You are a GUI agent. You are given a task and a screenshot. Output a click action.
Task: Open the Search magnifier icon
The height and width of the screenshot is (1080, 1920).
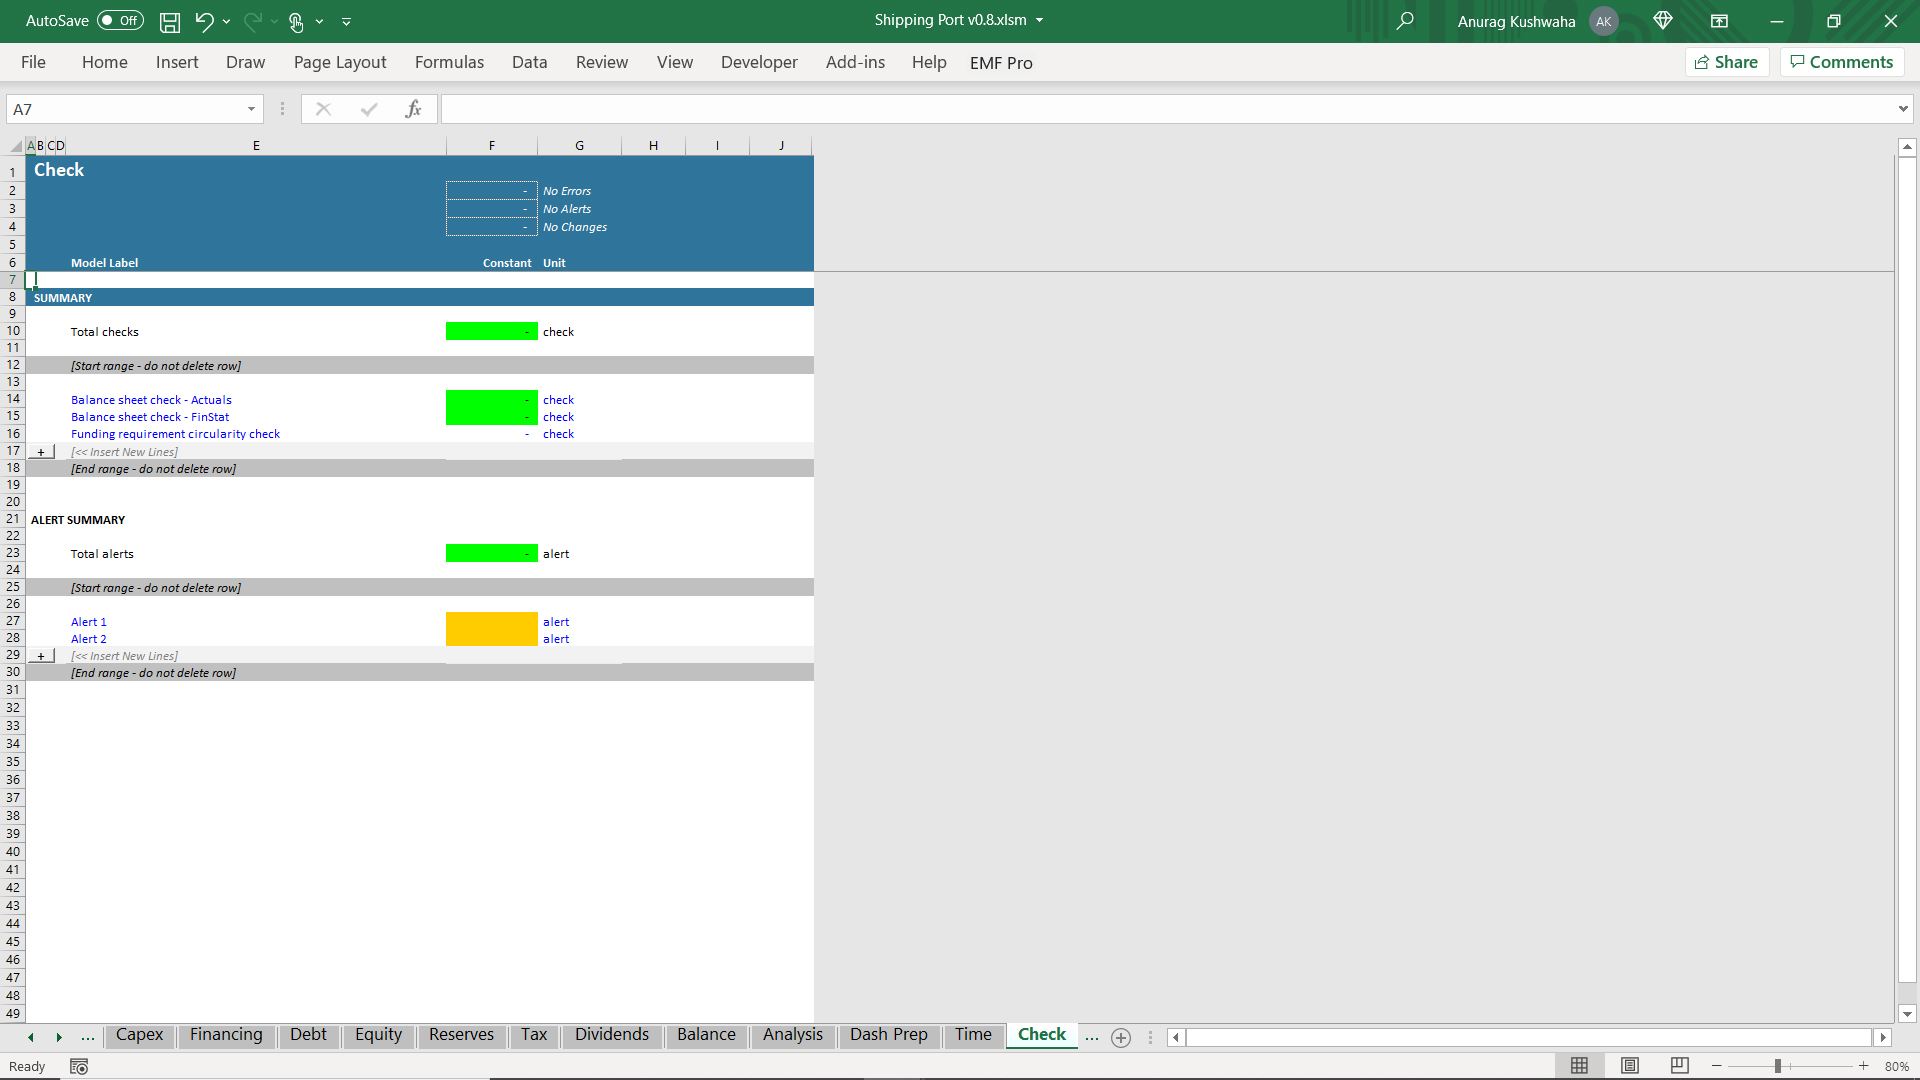coord(1405,21)
